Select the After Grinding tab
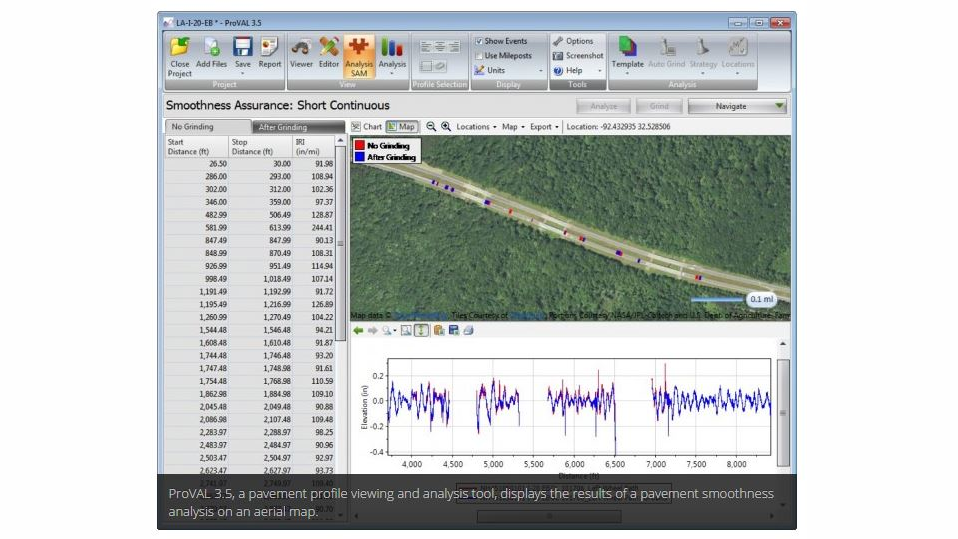 tap(298, 127)
